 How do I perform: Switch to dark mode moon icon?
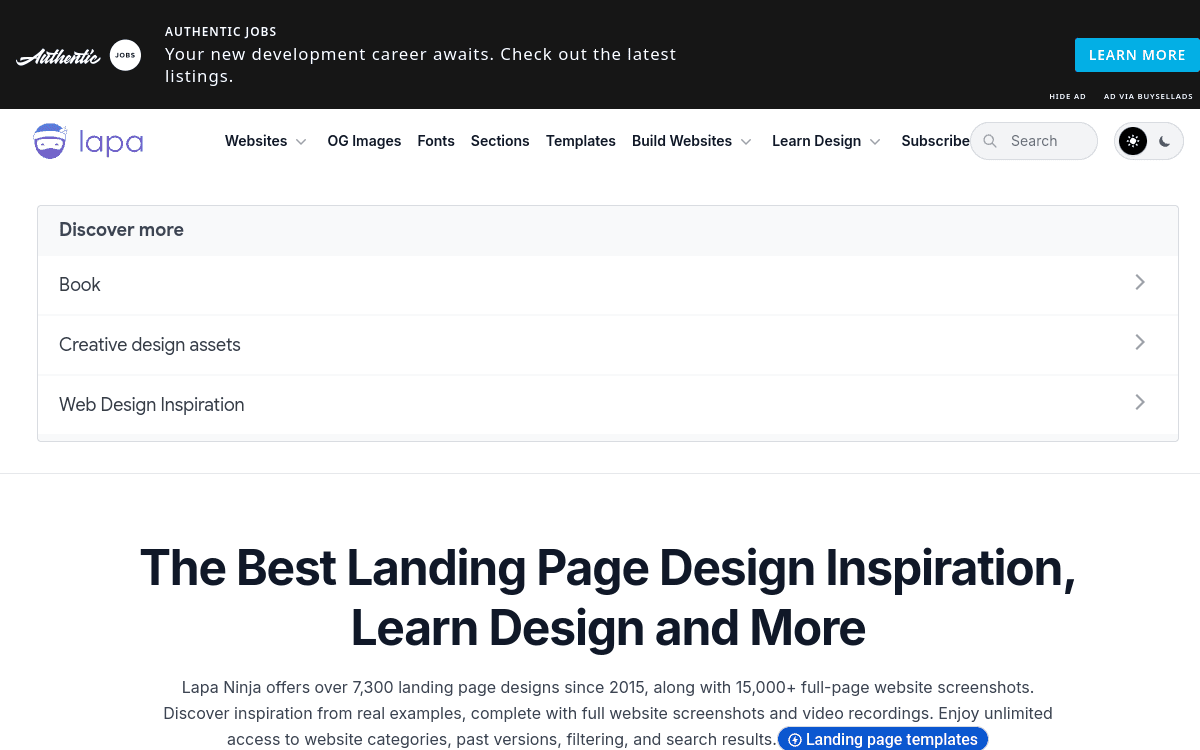pyautogui.click(x=1165, y=141)
